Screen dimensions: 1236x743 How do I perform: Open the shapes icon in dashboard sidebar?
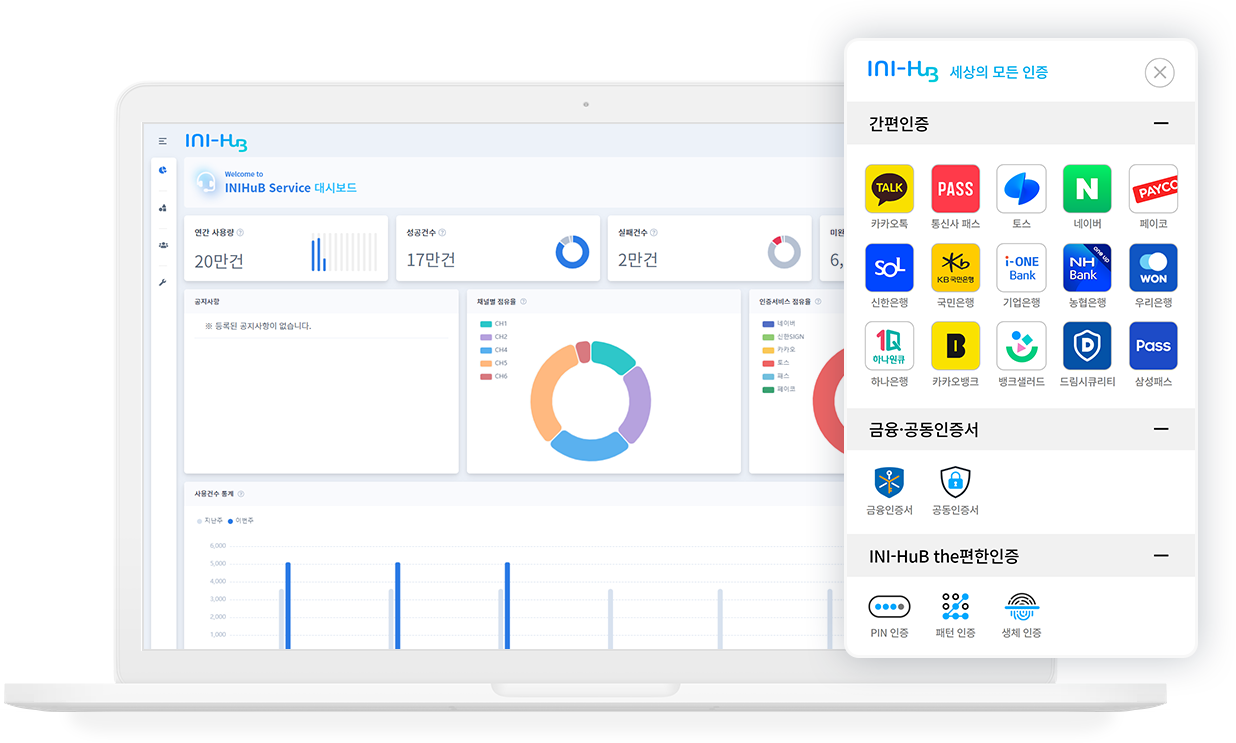pos(162,208)
